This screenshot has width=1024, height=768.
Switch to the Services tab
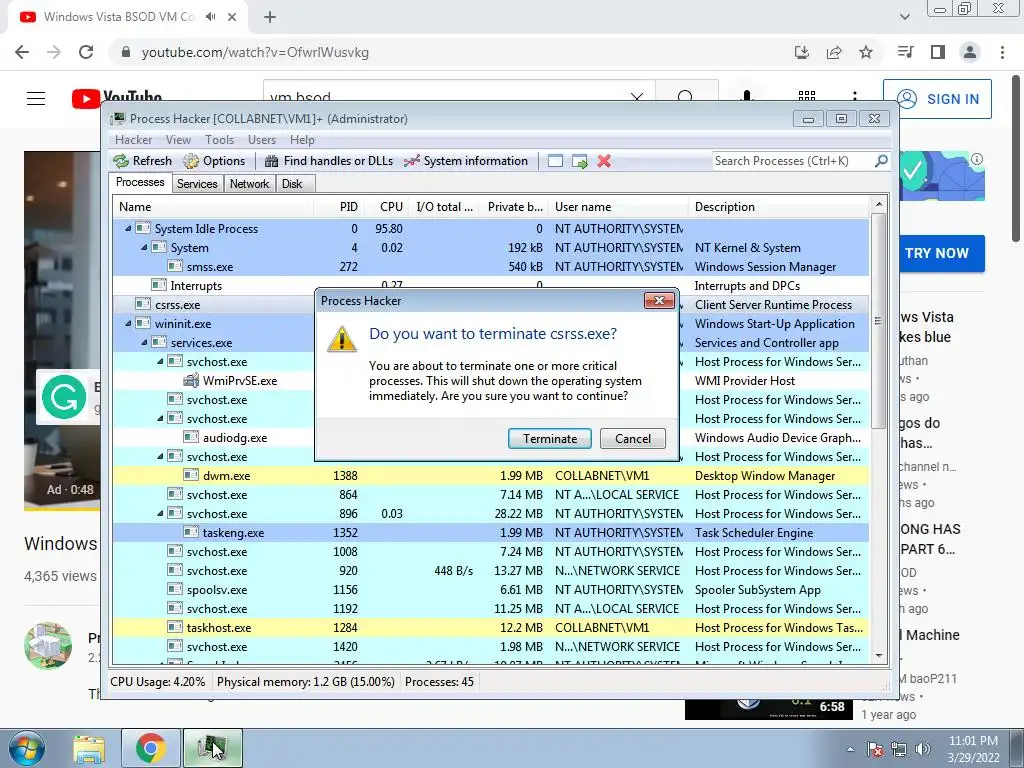click(x=197, y=184)
